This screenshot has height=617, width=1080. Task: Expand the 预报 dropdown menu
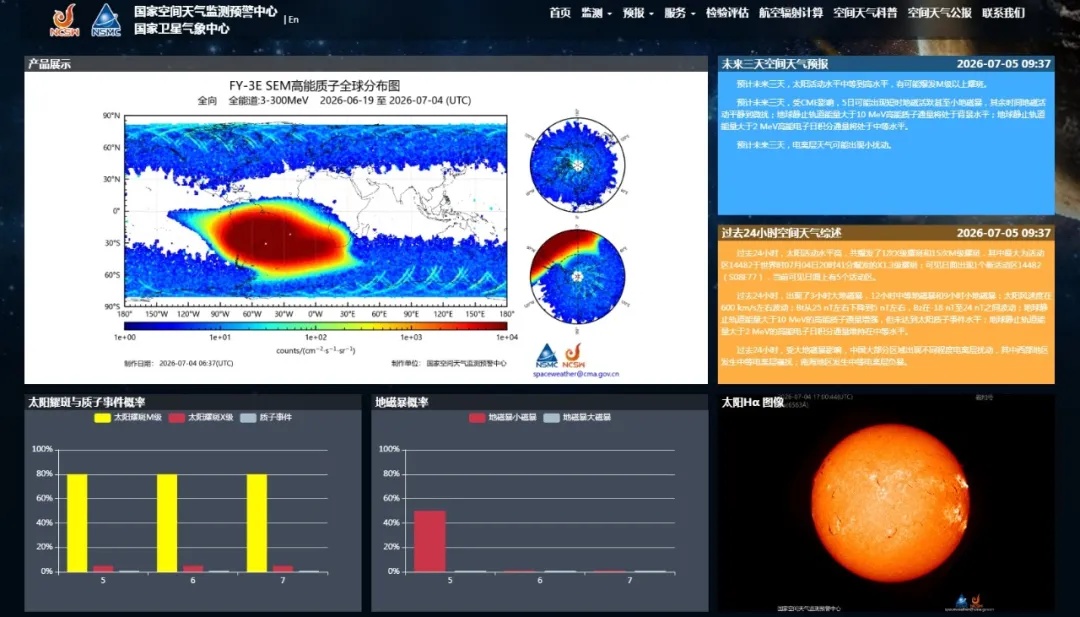click(638, 13)
